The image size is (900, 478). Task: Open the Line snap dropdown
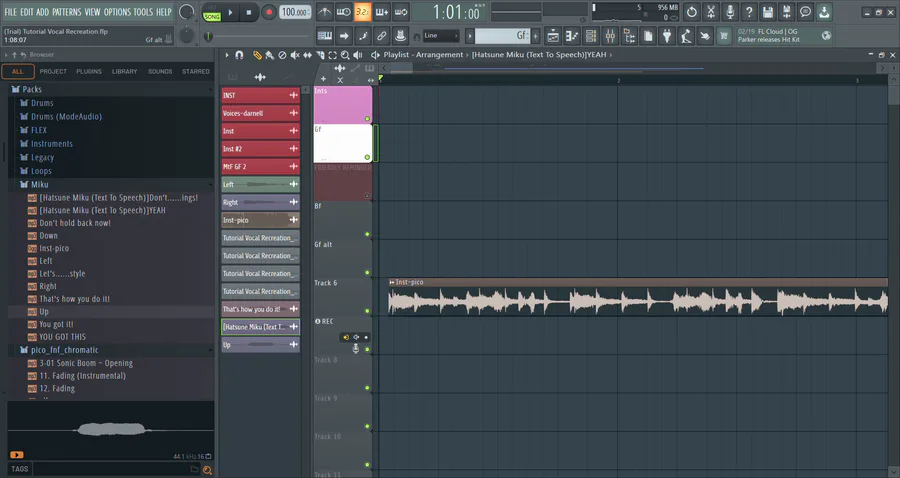pyautogui.click(x=441, y=36)
